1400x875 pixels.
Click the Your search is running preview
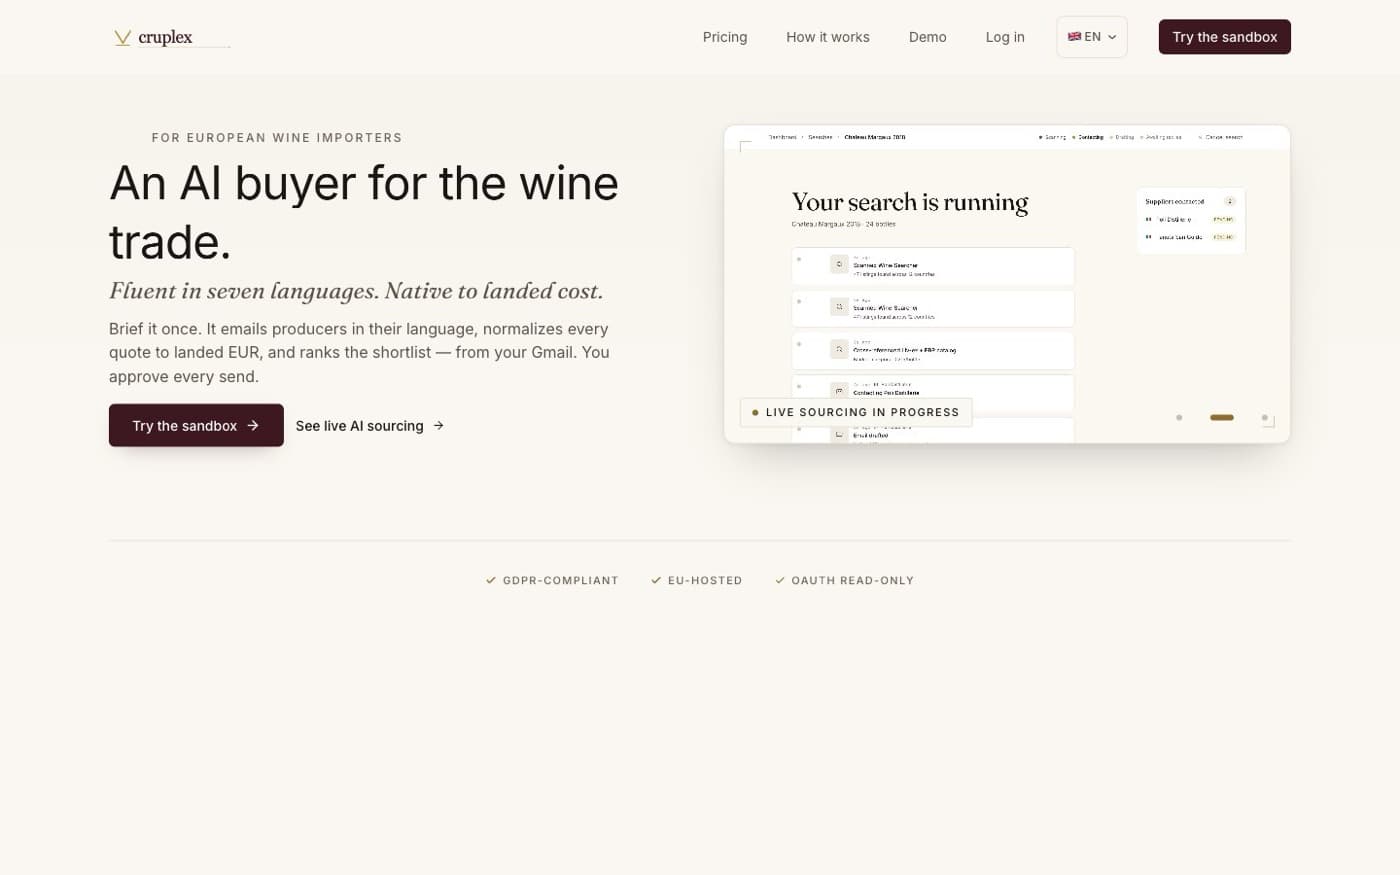[x=1007, y=284]
